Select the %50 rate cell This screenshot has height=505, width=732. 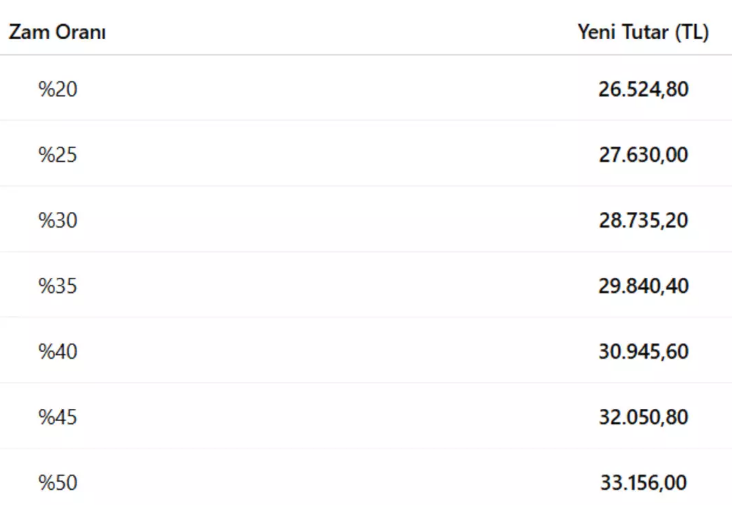58,483
